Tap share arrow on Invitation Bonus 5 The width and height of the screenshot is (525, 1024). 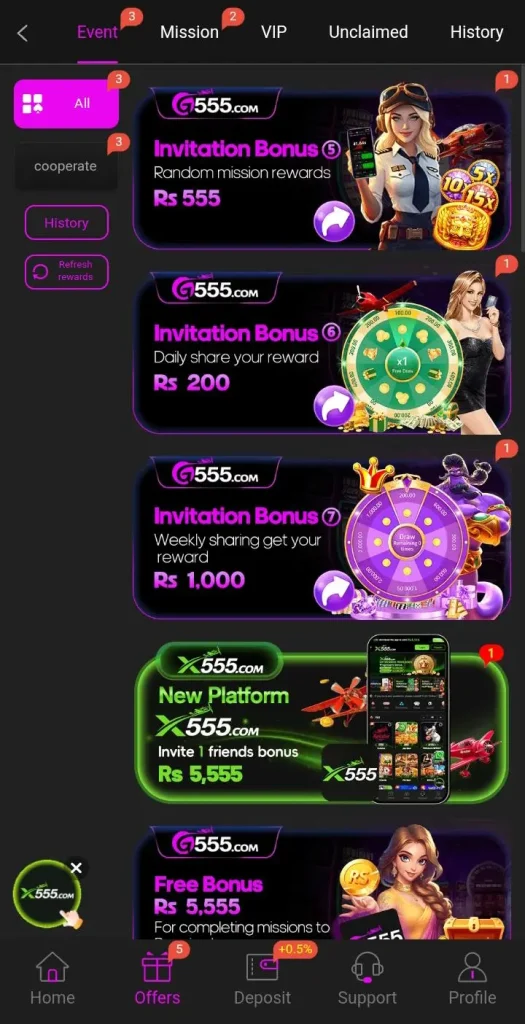[334, 222]
